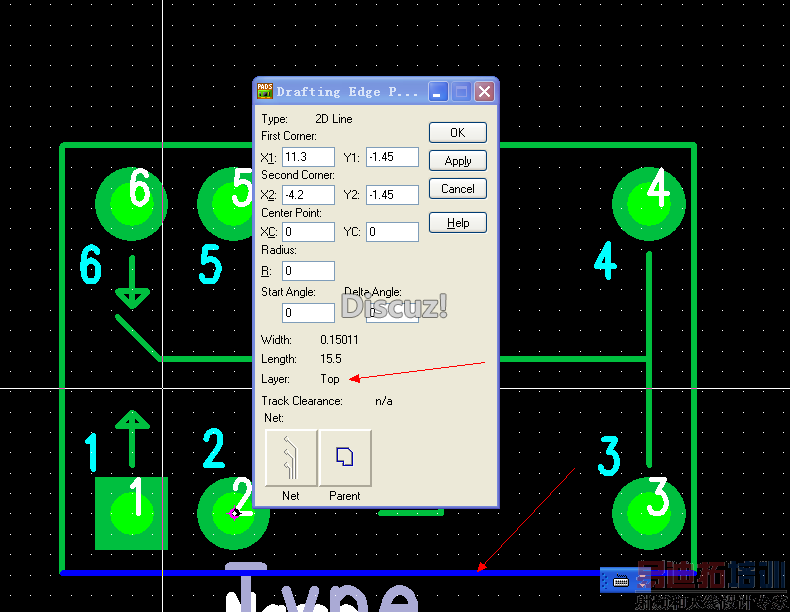The image size is (790, 612).
Task: Select round pad number 3
Action: 649,513
